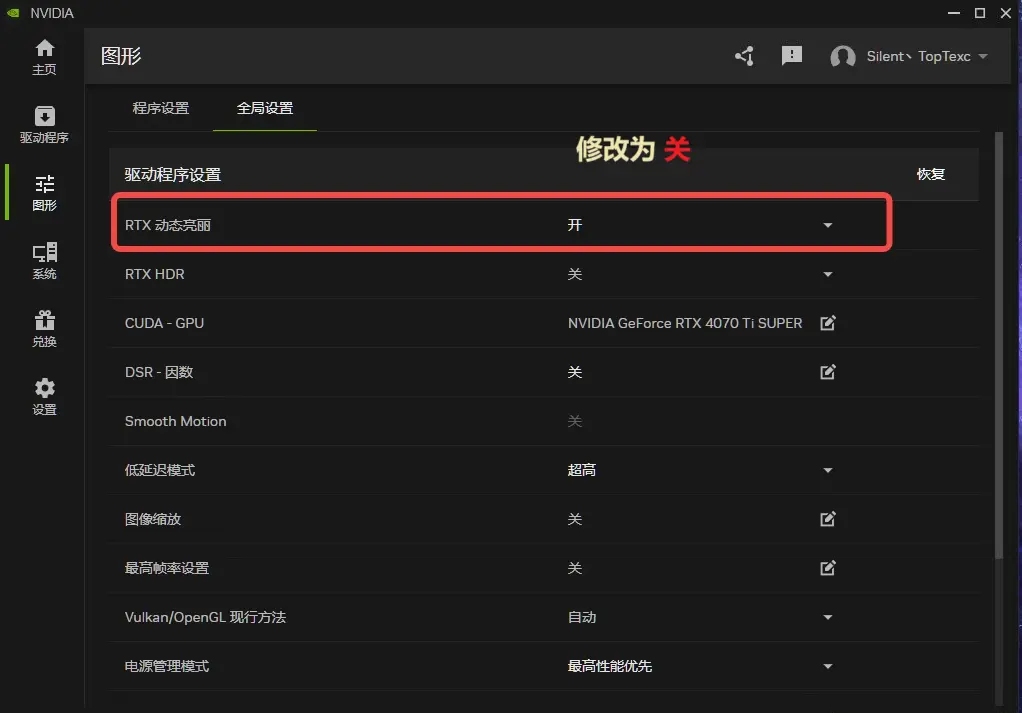Click the 电源管理模式 row label
Image resolution: width=1022 pixels, height=713 pixels.
pos(167,666)
